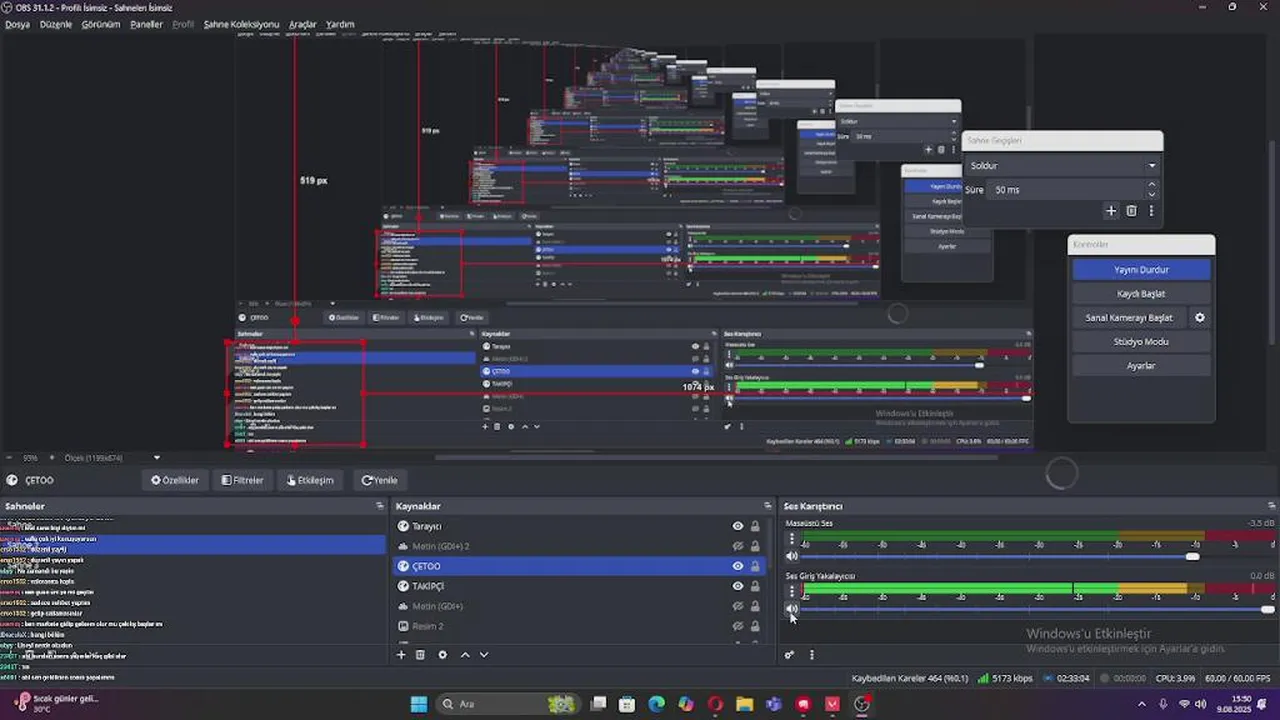Click the Ses Giriş Yakalayıcısı volume slider
1280x720 pixels.
pyautogui.click(x=1038, y=609)
